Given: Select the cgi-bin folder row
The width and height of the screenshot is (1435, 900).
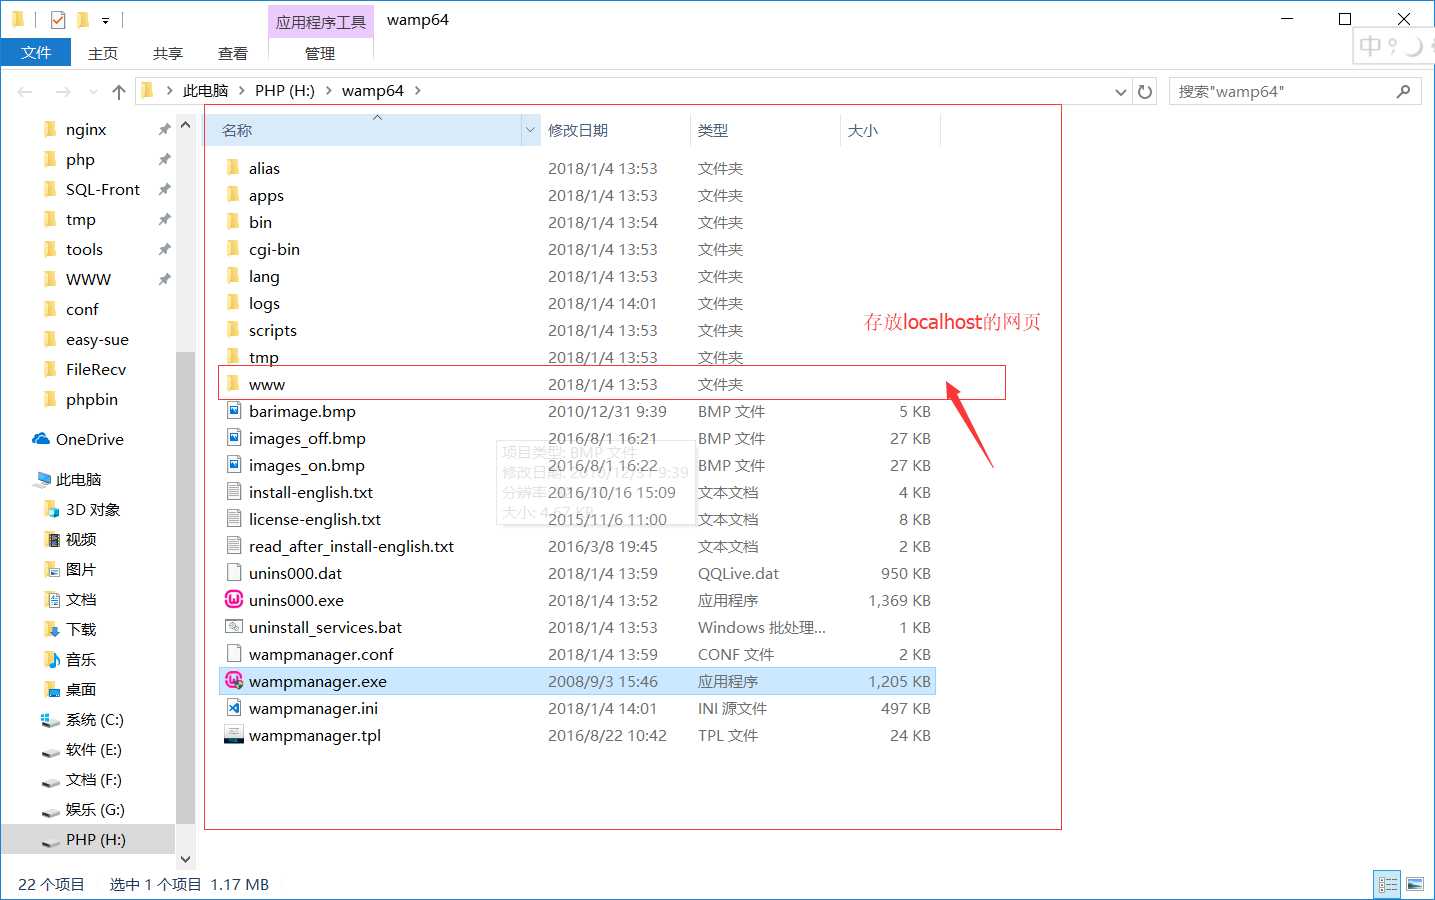Looking at the screenshot, I should tap(578, 249).
